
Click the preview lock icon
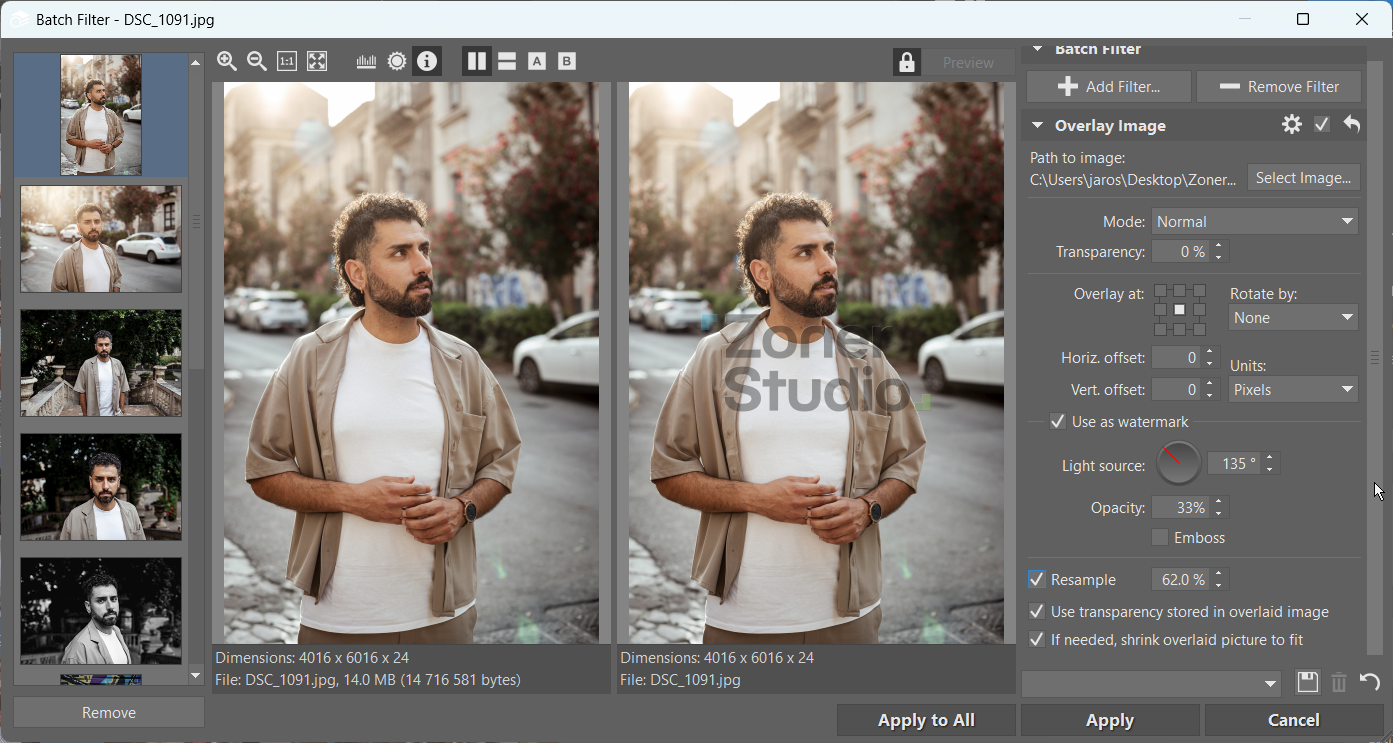(906, 63)
